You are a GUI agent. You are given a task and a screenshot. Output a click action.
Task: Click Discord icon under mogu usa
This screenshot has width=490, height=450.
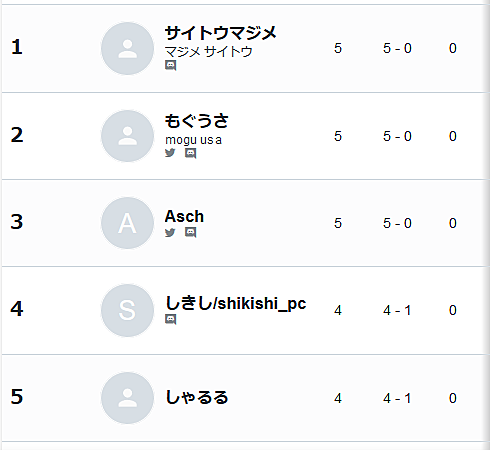click(x=191, y=153)
